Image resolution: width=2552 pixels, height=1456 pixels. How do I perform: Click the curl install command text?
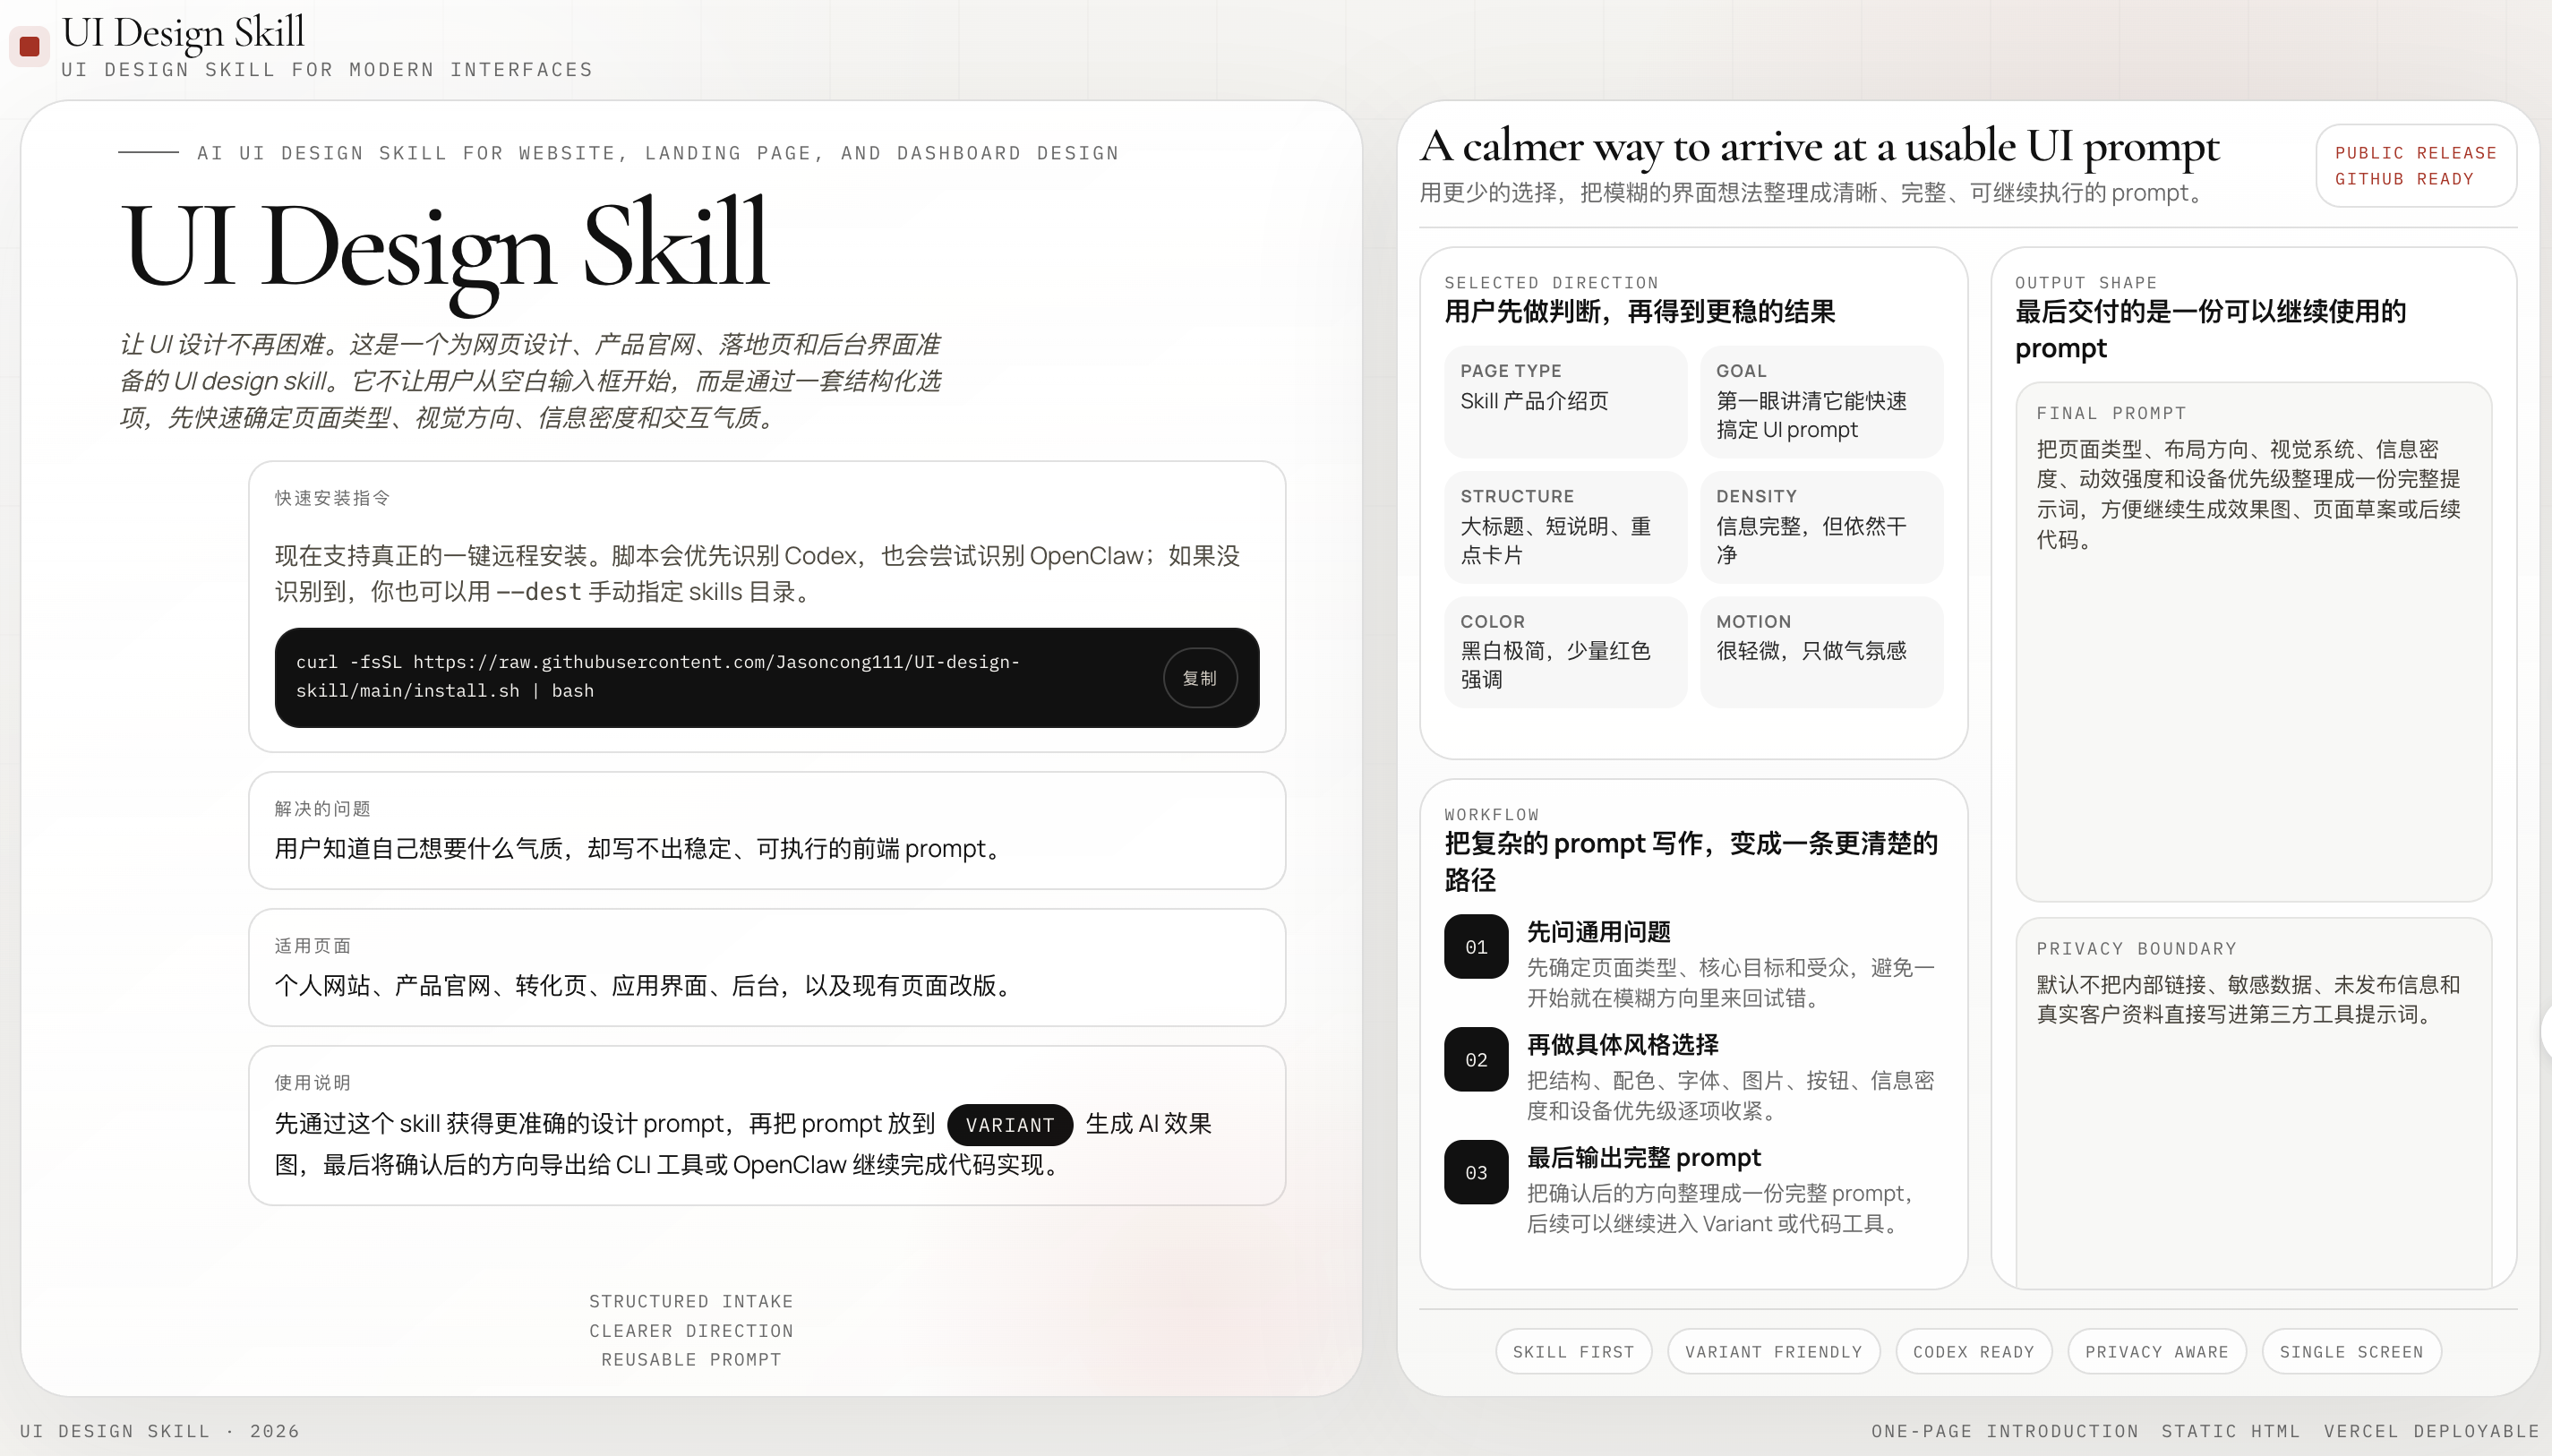click(657, 676)
